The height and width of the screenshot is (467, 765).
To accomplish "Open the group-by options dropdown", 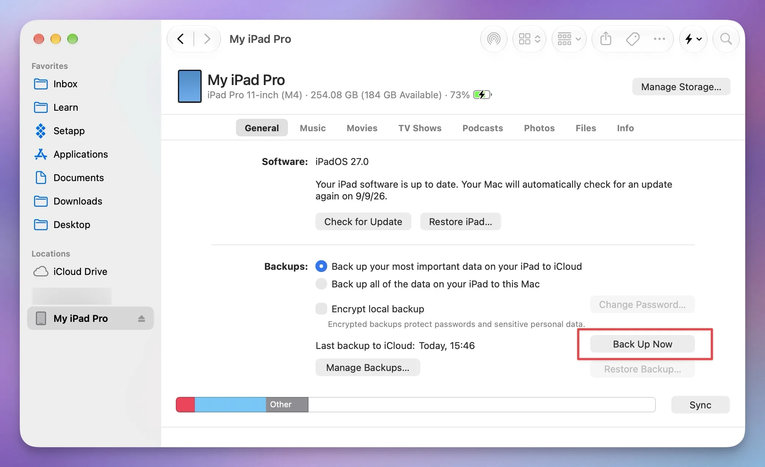I will coord(569,39).
